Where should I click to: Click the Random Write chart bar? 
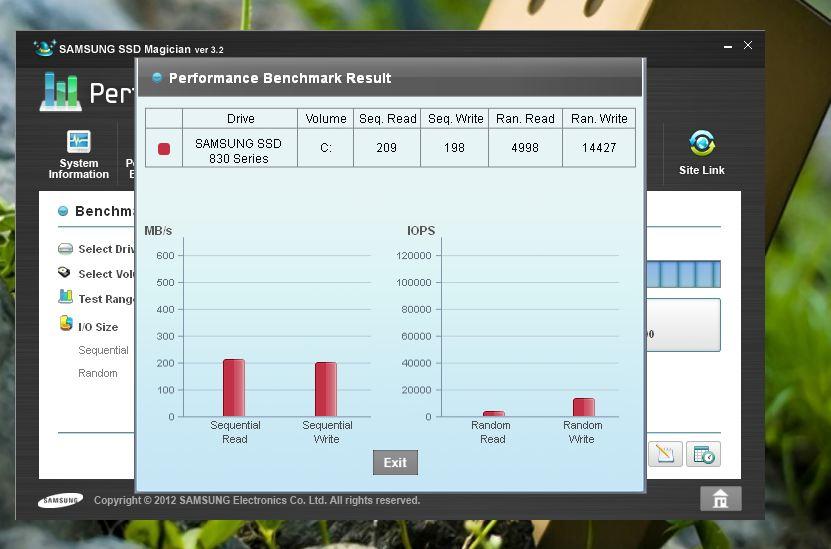pos(584,407)
